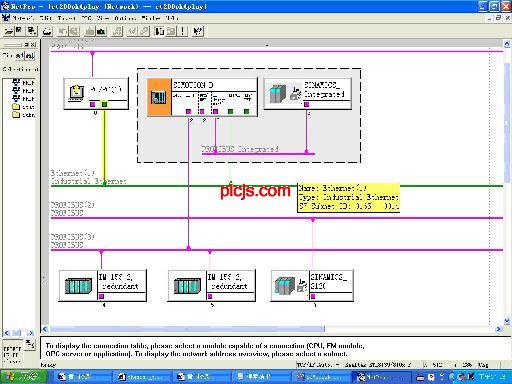Click the exclamation mark toolbar icon

pyautogui.click(x=183, y=31)
